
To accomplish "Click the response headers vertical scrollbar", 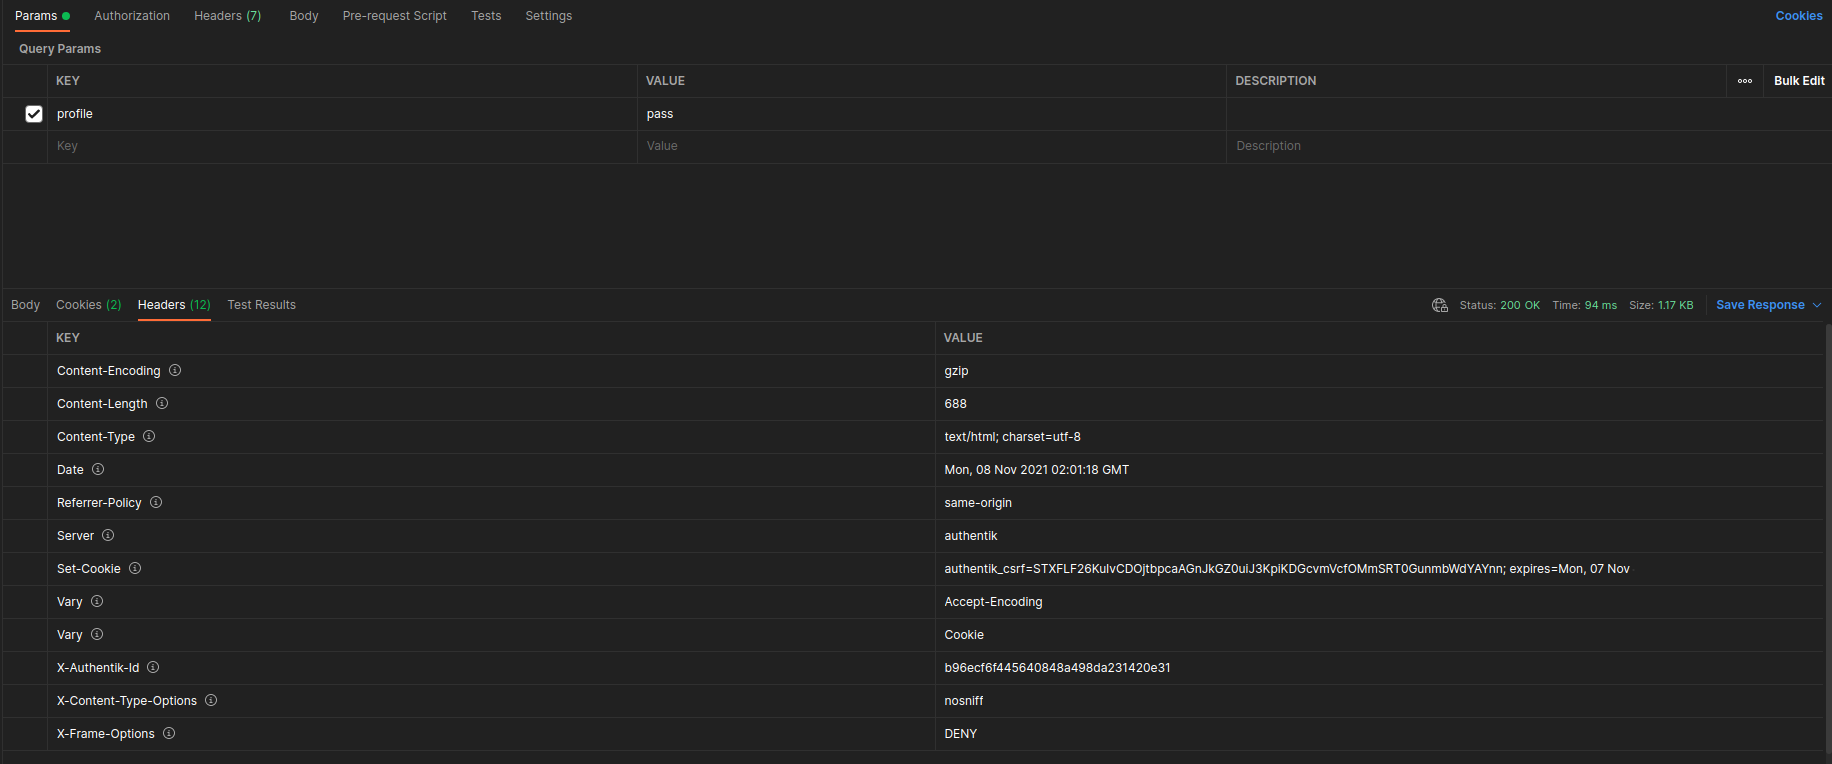I will pos(1828,540).
